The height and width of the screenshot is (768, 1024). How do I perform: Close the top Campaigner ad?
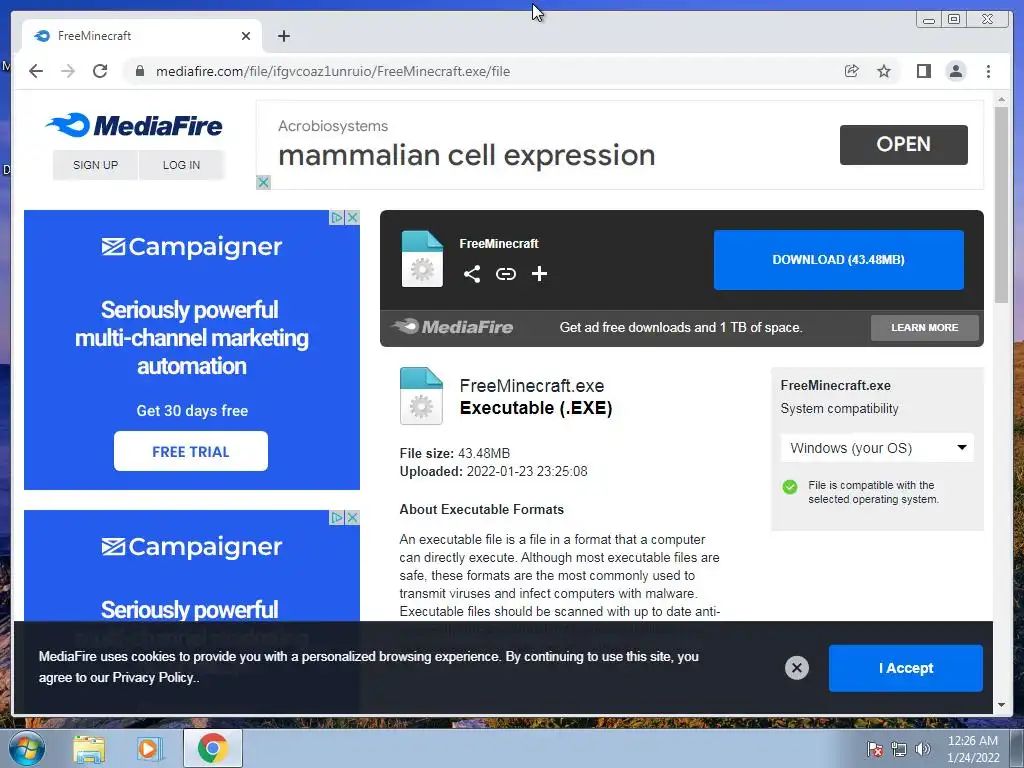click(x=353, y=217)
